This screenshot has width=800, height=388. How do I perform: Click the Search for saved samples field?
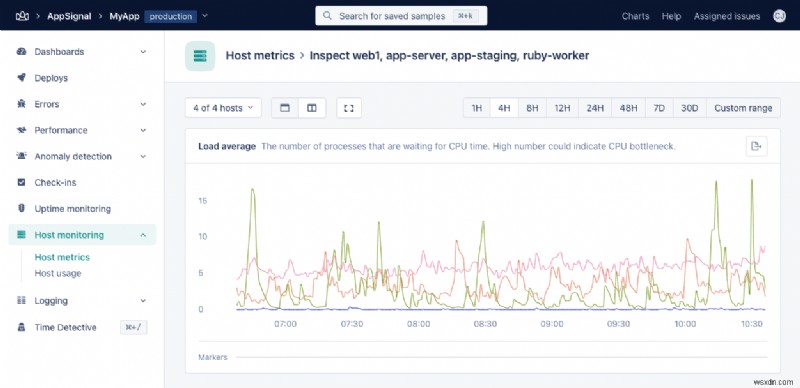401,16
